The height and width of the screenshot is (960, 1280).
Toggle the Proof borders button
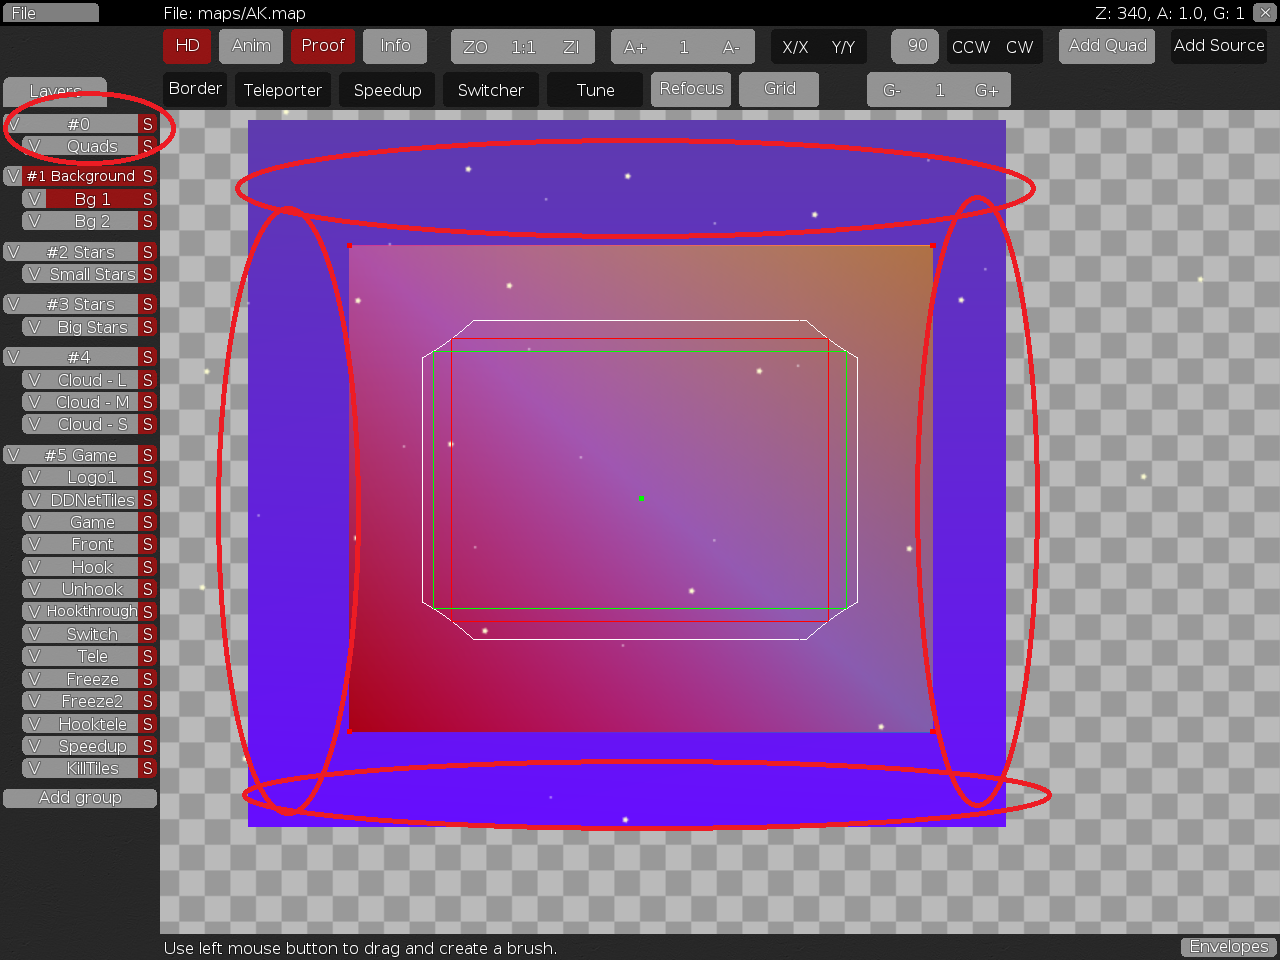coord(323,46)
